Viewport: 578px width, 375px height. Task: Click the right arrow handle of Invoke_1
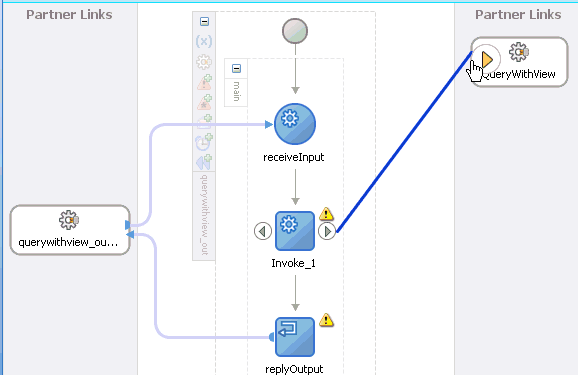[x=327, y=231]
